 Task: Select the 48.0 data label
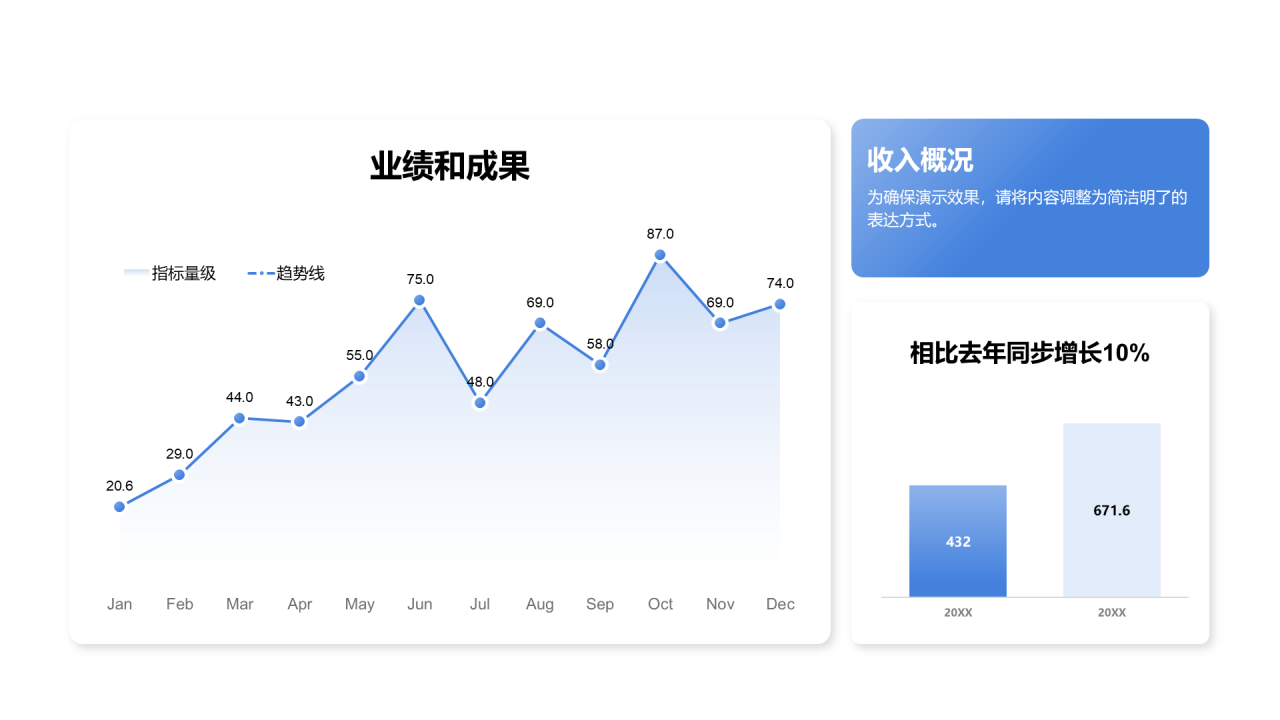tap(480, 382)
